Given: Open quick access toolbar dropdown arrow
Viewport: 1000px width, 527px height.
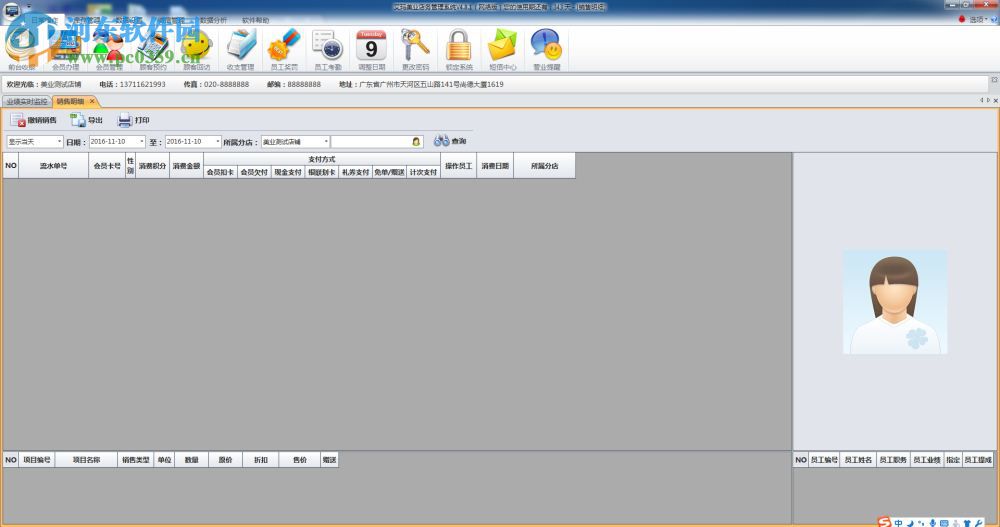Looking at the screenshot, I should click(28, 7).
